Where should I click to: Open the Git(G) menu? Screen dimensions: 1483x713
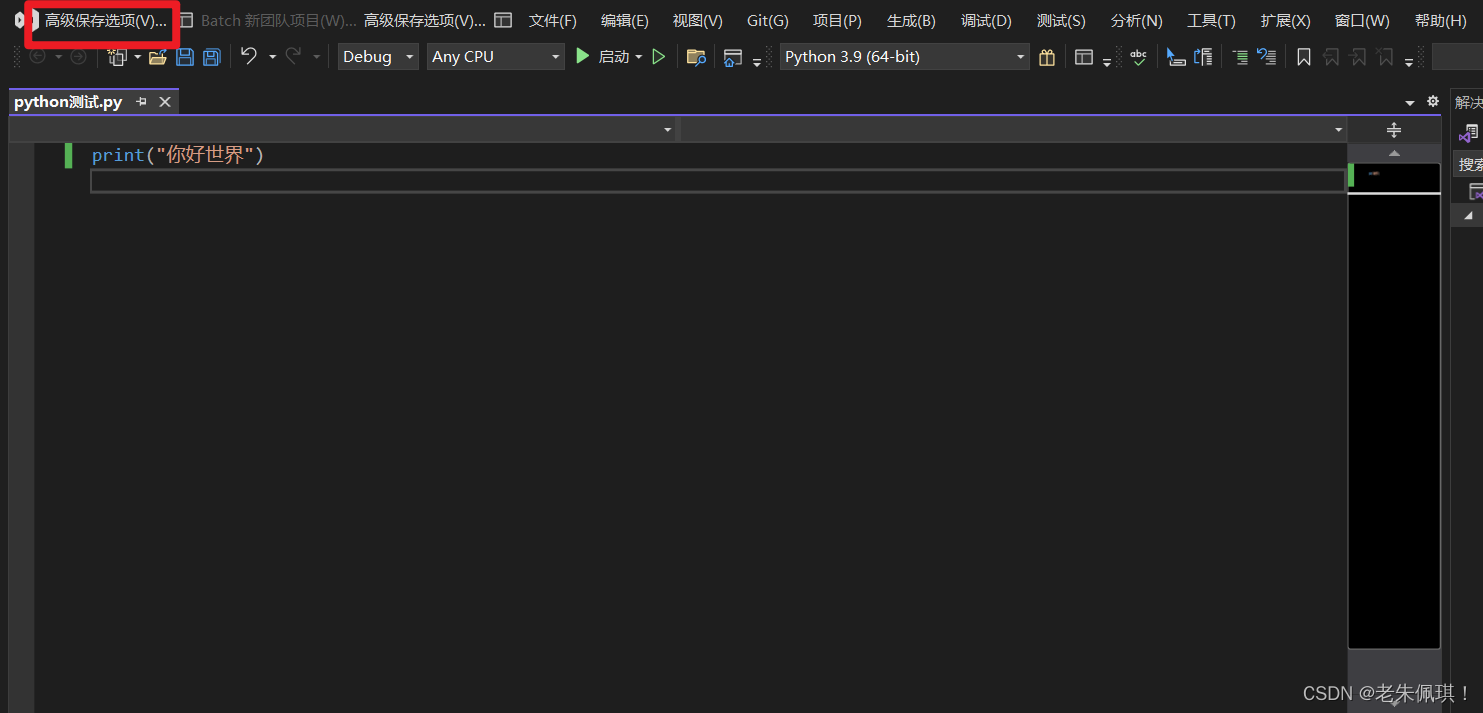(768, 20)
